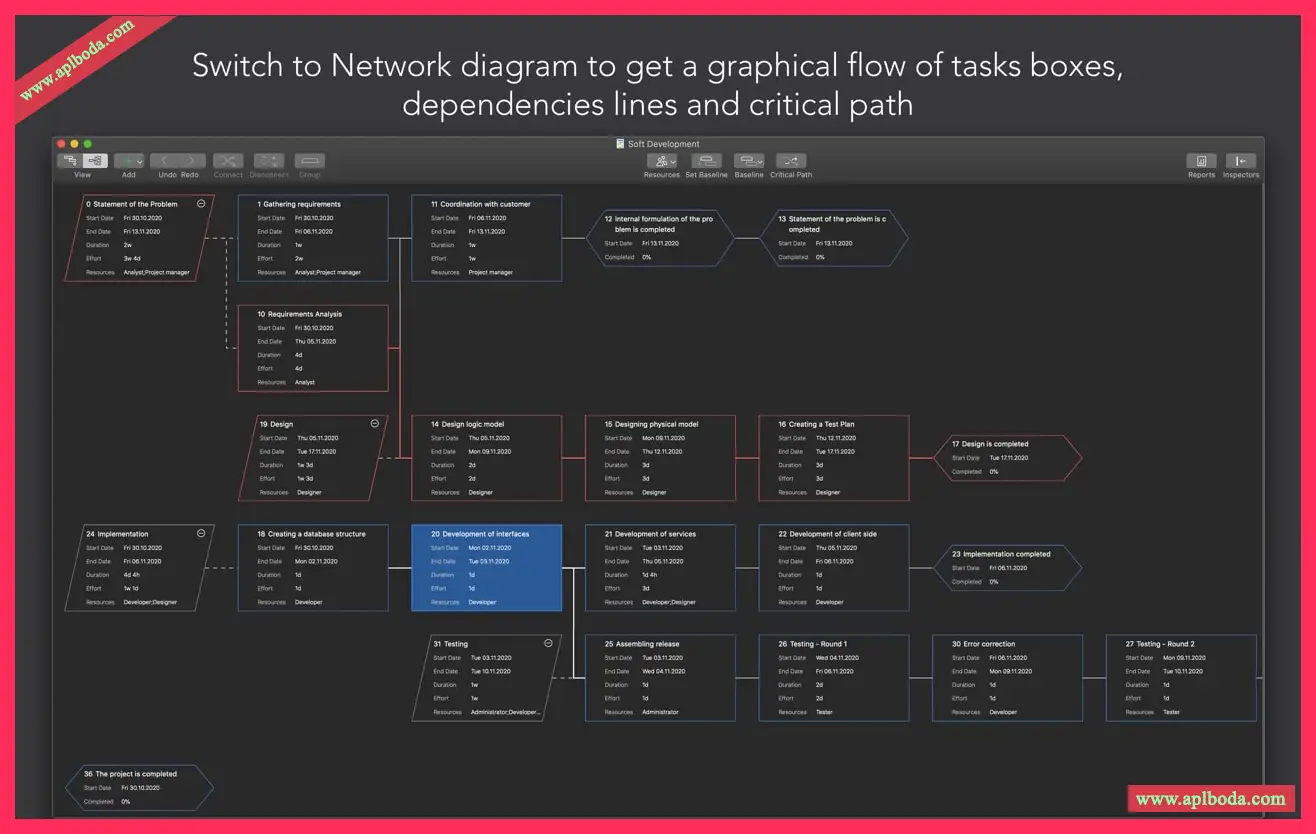This screenshot has width=1316, height=834.
Task: Collapse the Statement of the Problem group
Action: 201,203
